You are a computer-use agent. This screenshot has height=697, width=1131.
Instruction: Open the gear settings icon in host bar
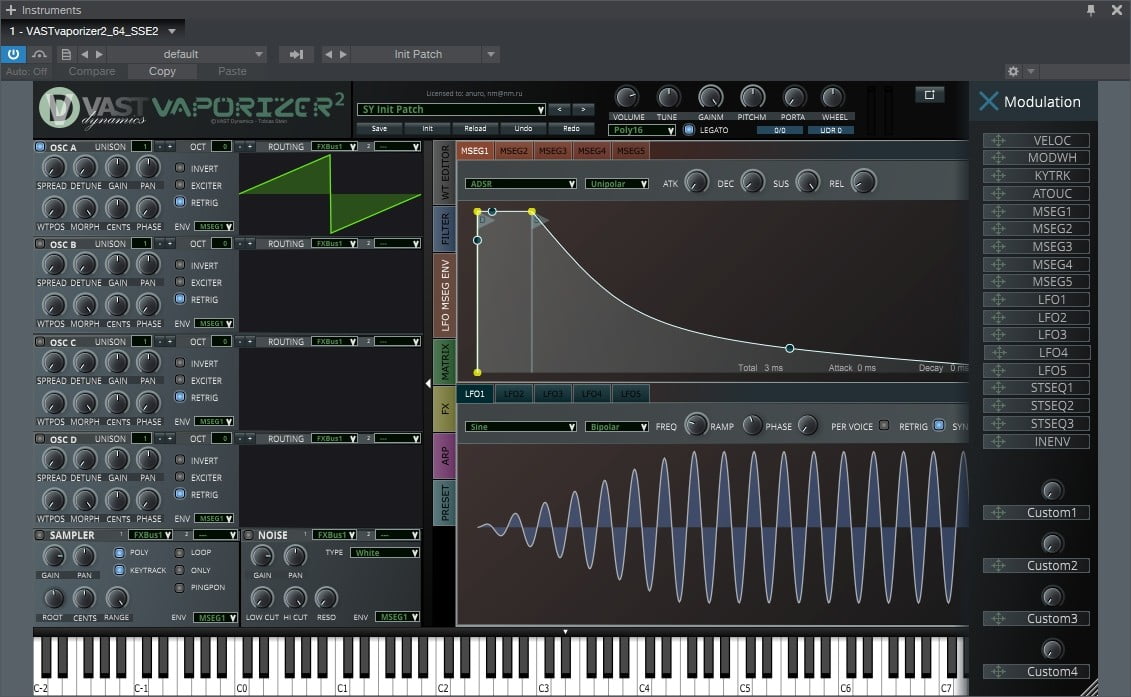point(1013,71)
